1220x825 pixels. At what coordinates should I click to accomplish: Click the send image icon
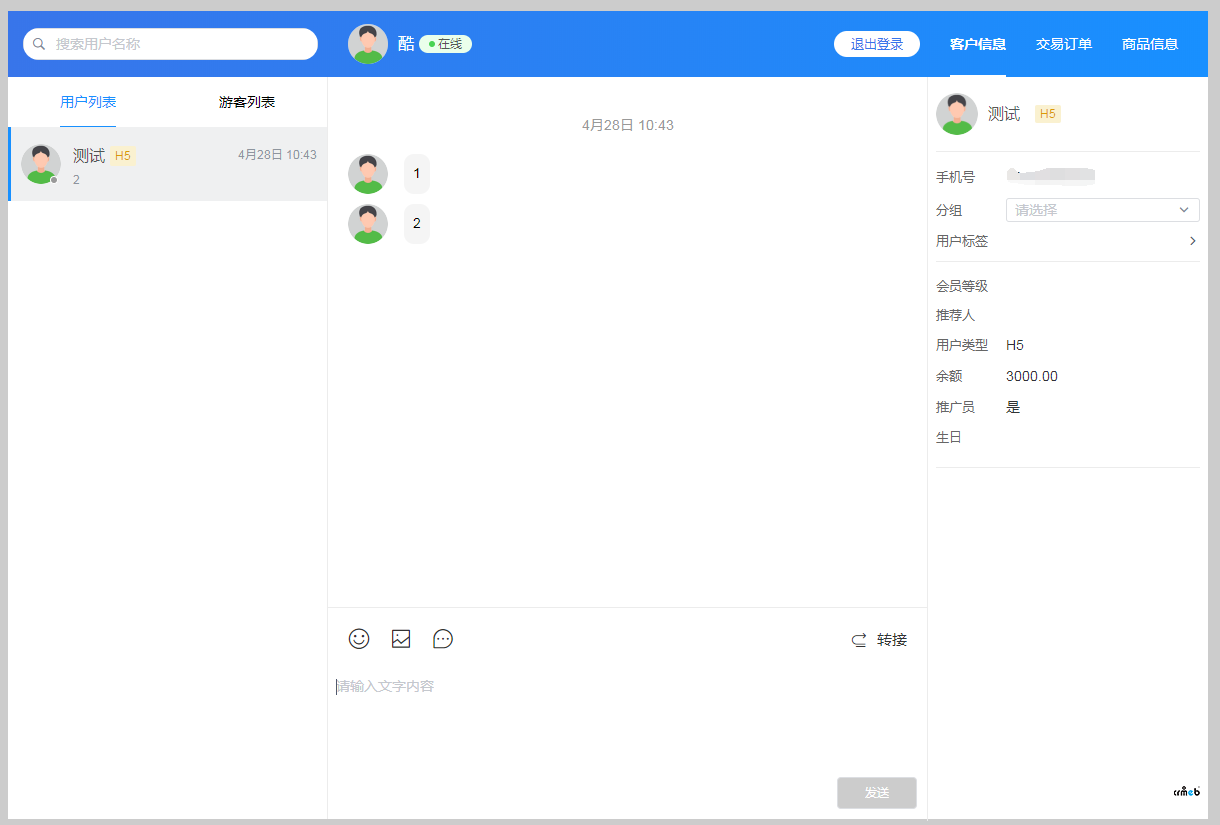(x=401, y=638)
